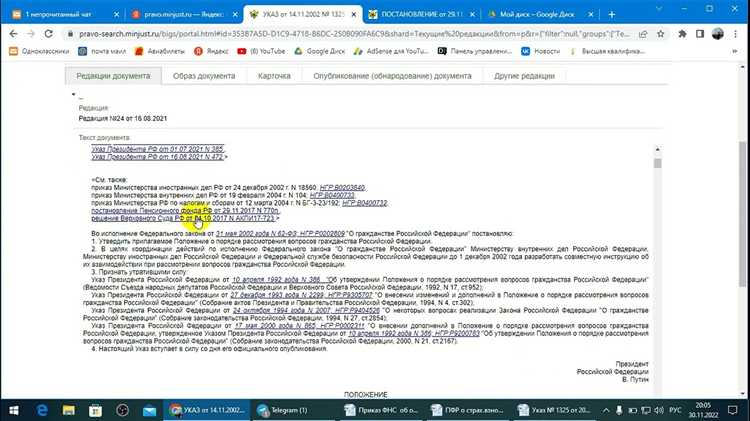Select the 'Карточка' page tab
This screenshot has width=750, height=421.
point(274,76)
